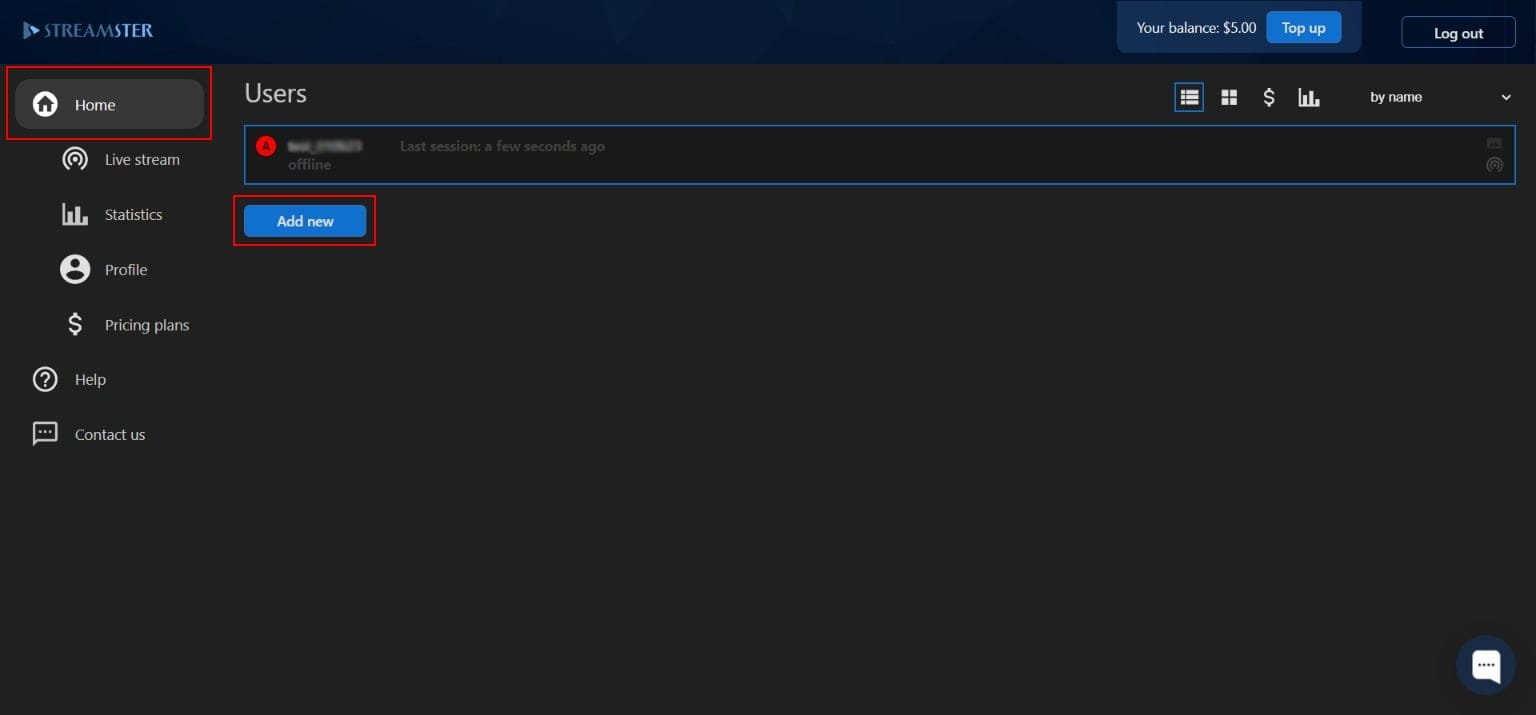Click the broadcast icon in user row
The height and width of the screenshot is (715, 1536).
(1494, 165)
